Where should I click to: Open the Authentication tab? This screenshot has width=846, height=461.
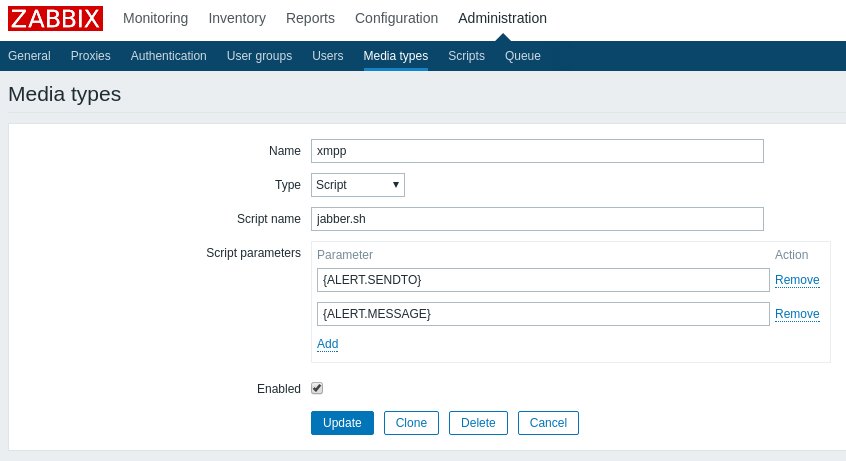click(168, 56)
